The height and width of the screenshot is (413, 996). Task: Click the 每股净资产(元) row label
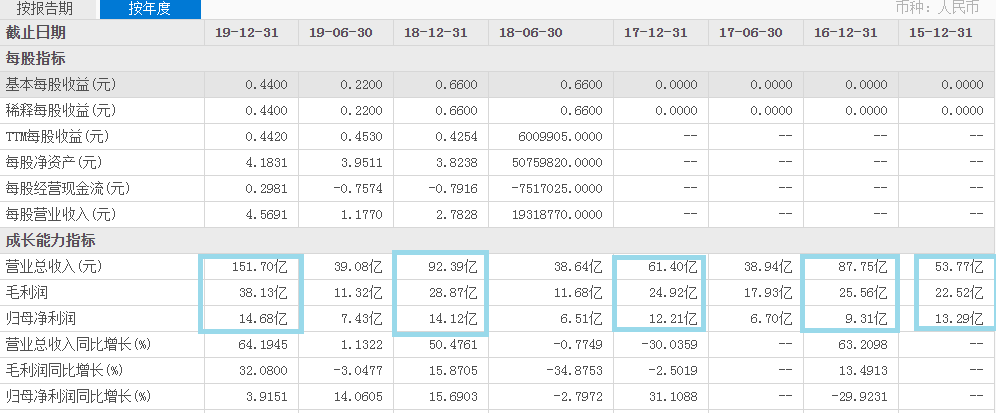pyautogui.click(x=54, y=162)
